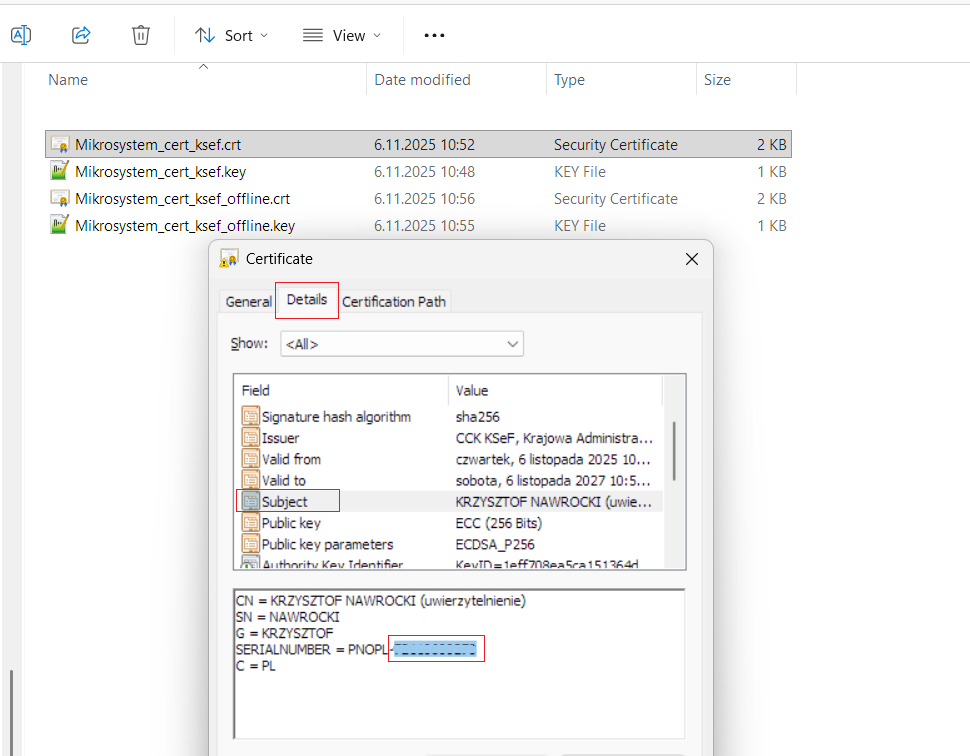Close the Certificate dialog window

(x=691, y=259)
